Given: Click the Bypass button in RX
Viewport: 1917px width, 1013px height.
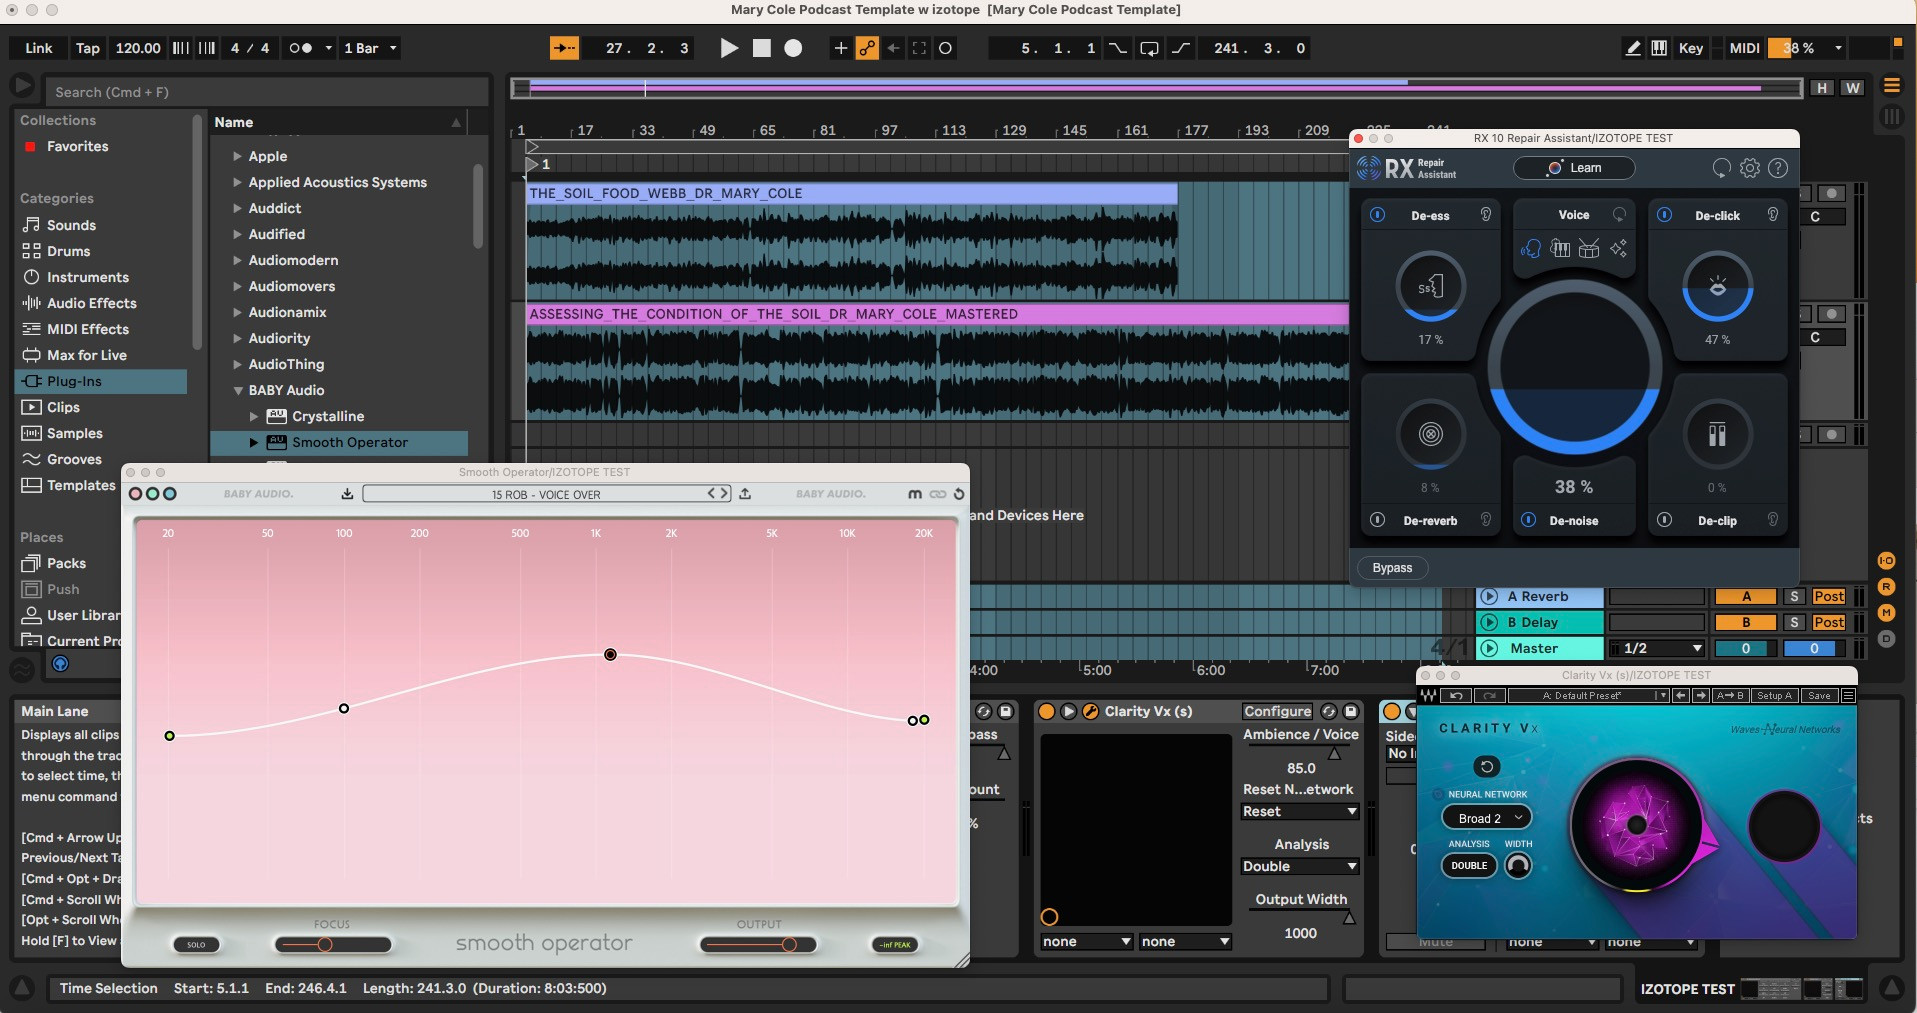Looking at the screenshot, I should 1392,568.
